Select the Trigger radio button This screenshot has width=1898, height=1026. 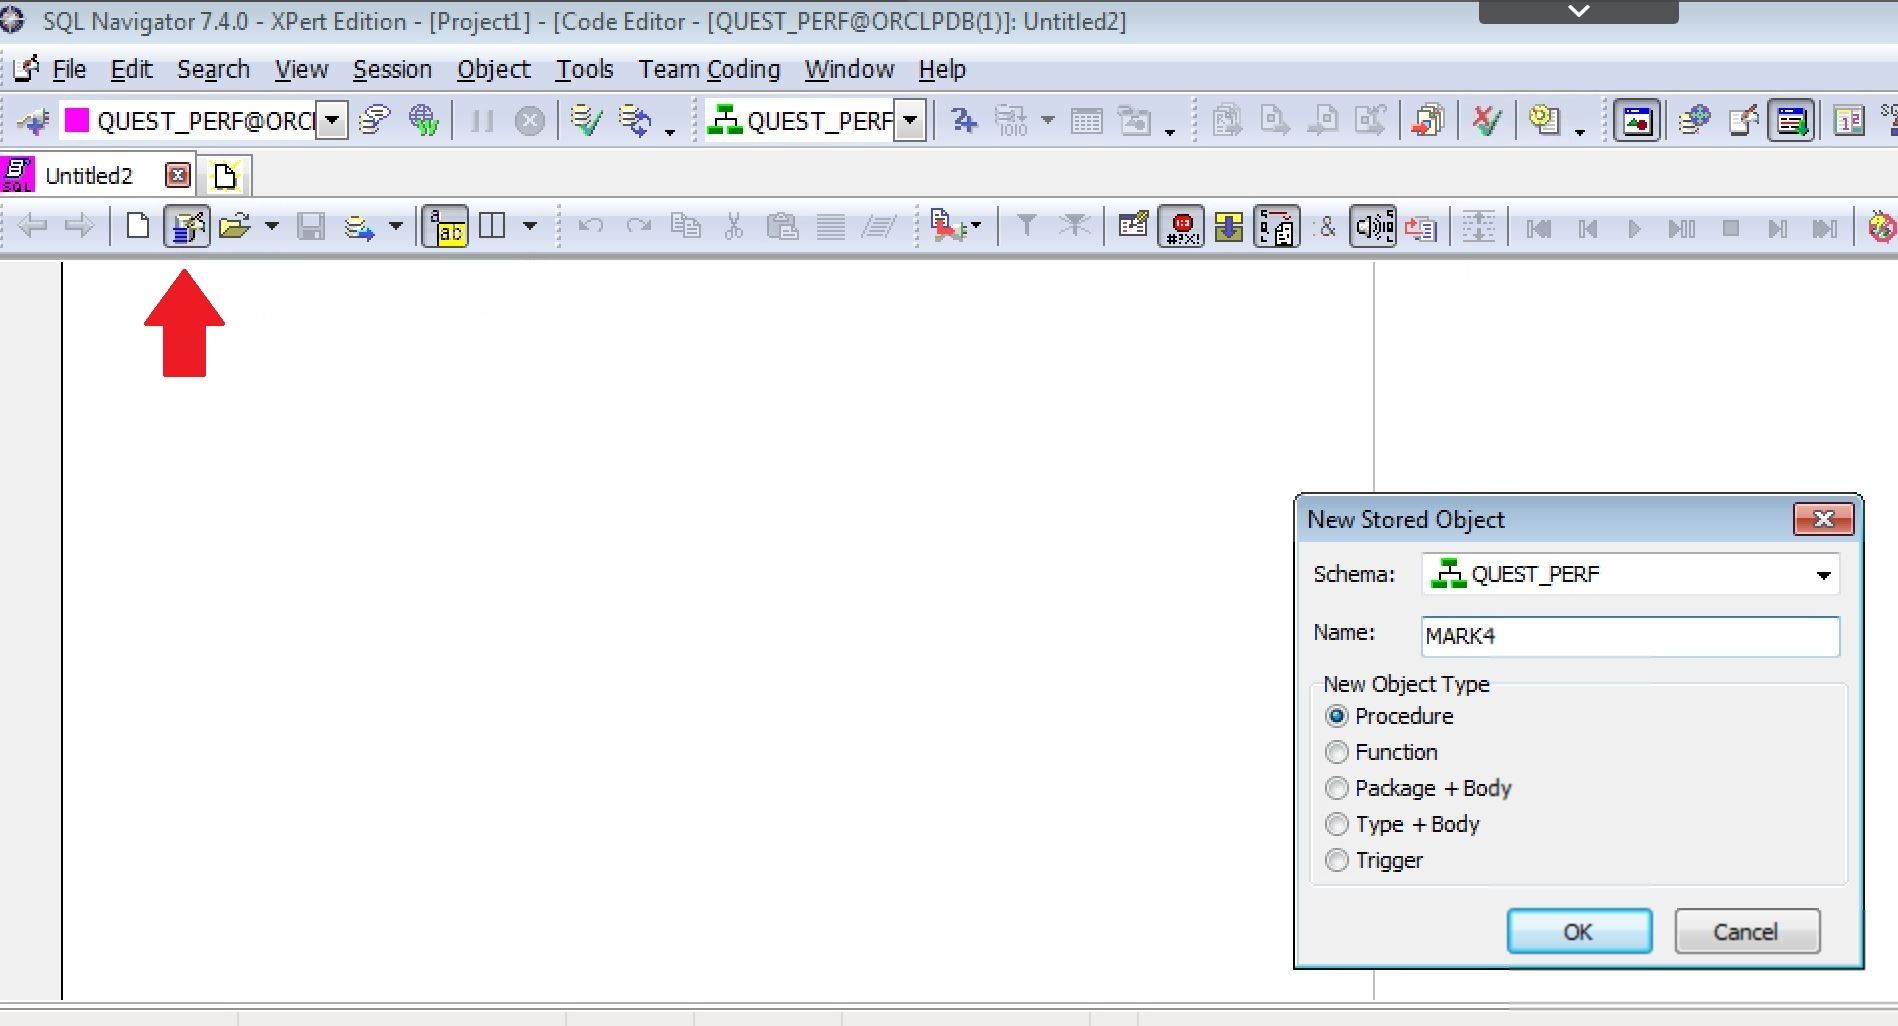pos(1336,860)
